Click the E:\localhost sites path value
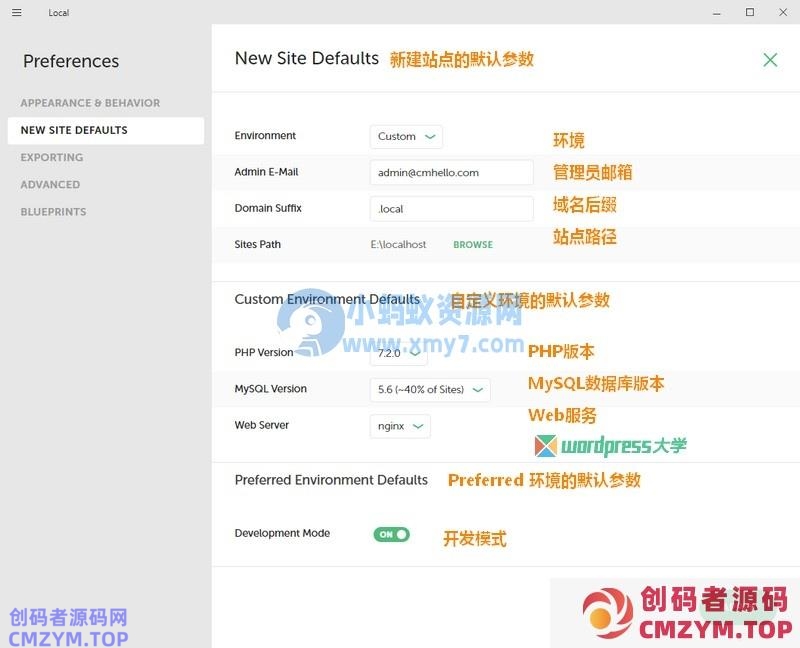Screen dimensions: 800x648 point(398,245)
